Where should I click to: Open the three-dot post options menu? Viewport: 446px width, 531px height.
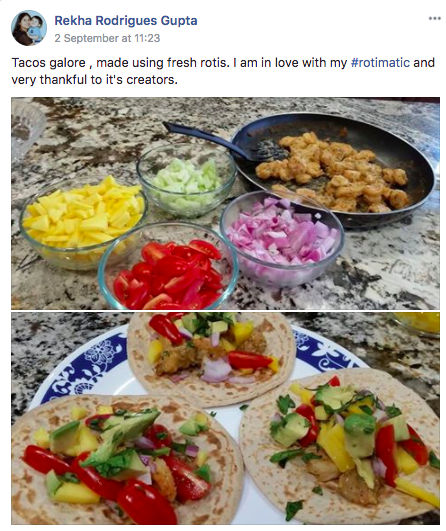[x=434, y=18]
